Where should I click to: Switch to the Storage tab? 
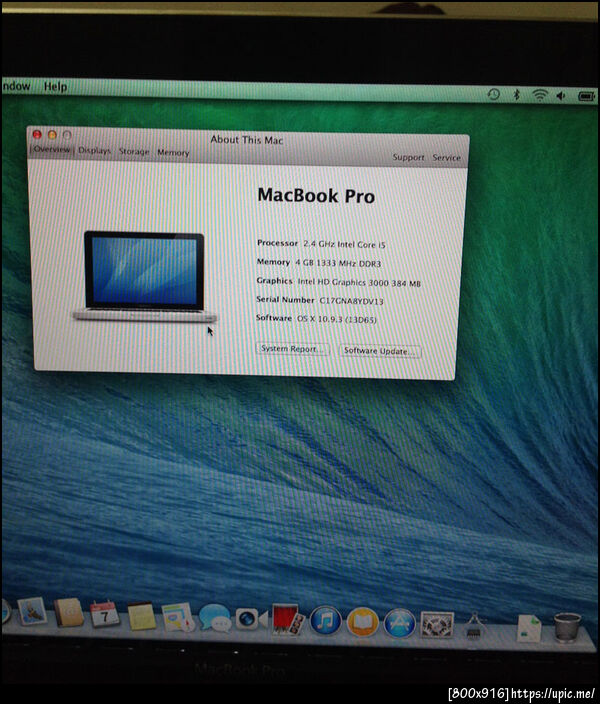(134, 151)
